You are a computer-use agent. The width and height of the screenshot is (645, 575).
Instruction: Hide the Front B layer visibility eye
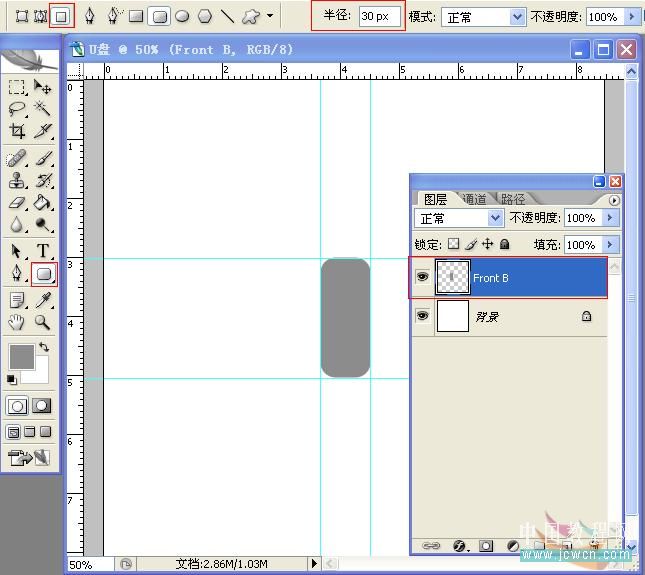click(x=423, y=278)
